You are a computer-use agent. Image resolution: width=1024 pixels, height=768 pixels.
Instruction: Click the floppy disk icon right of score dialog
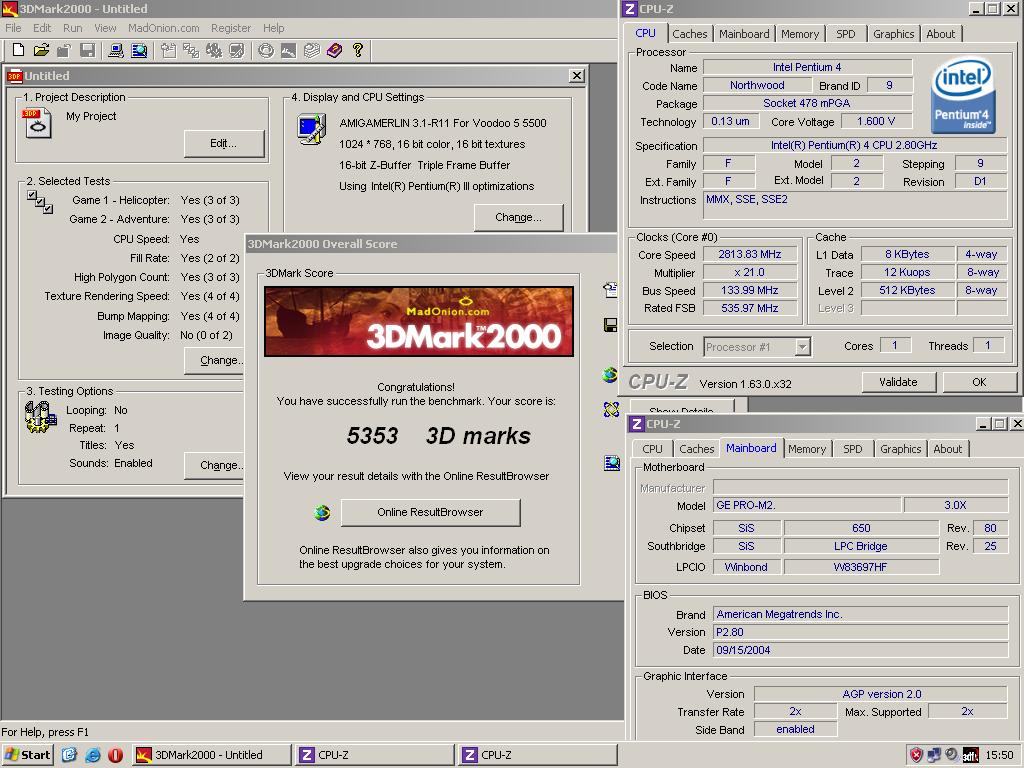pyautogui.click(x=611, y=325)
